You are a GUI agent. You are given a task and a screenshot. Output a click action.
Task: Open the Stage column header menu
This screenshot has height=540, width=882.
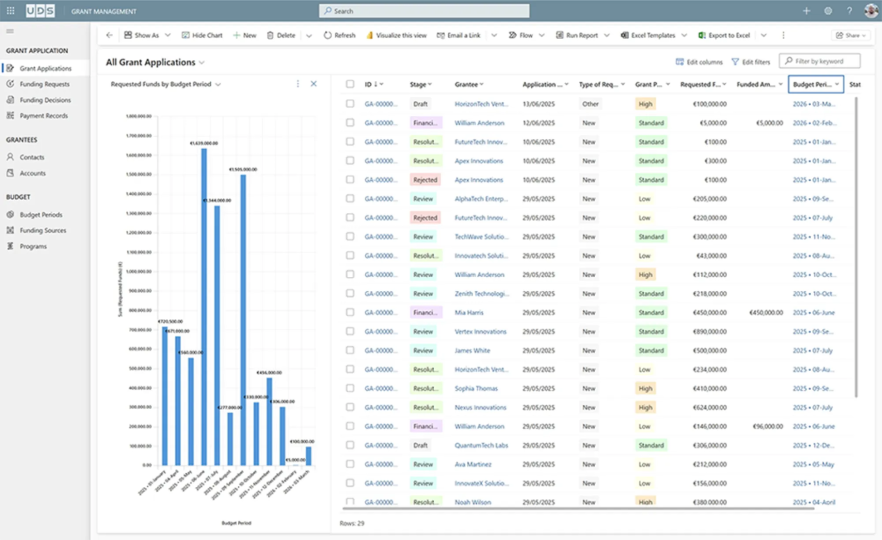[x=421, y=84]
